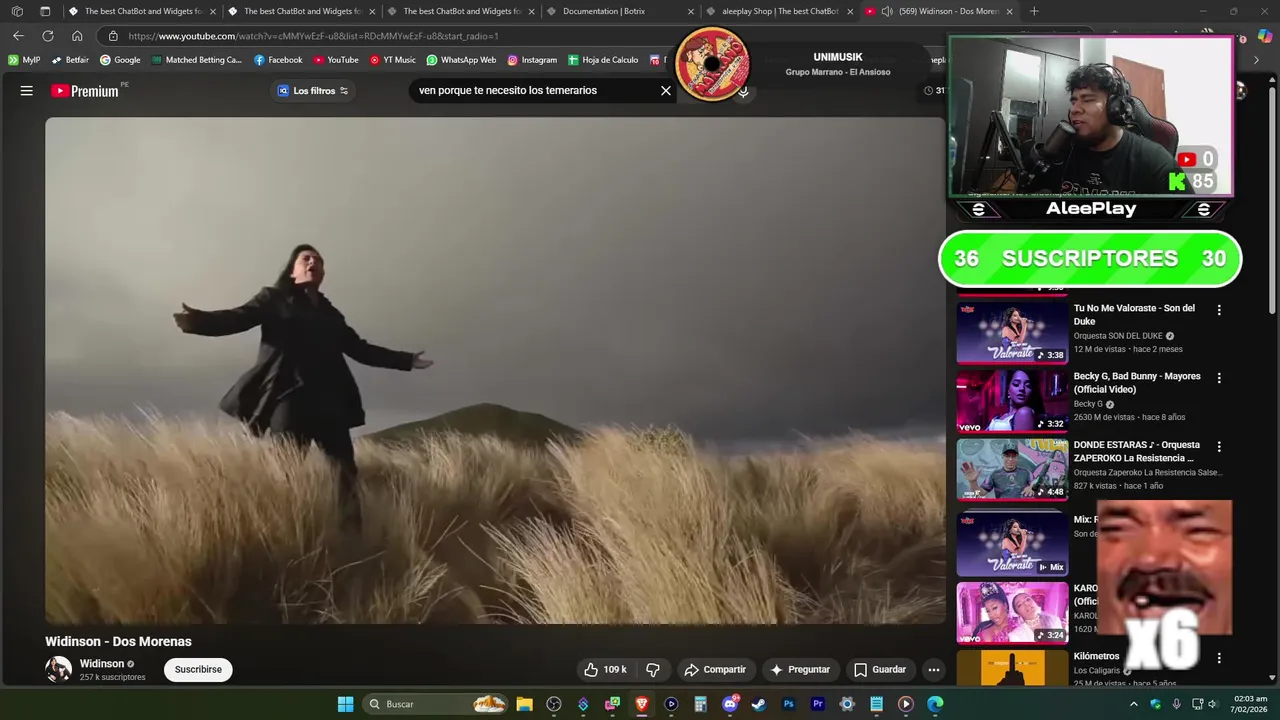Open the Compartir share dialog
This screenshot has width=1280, height=720.
click(x=715, y=670)
